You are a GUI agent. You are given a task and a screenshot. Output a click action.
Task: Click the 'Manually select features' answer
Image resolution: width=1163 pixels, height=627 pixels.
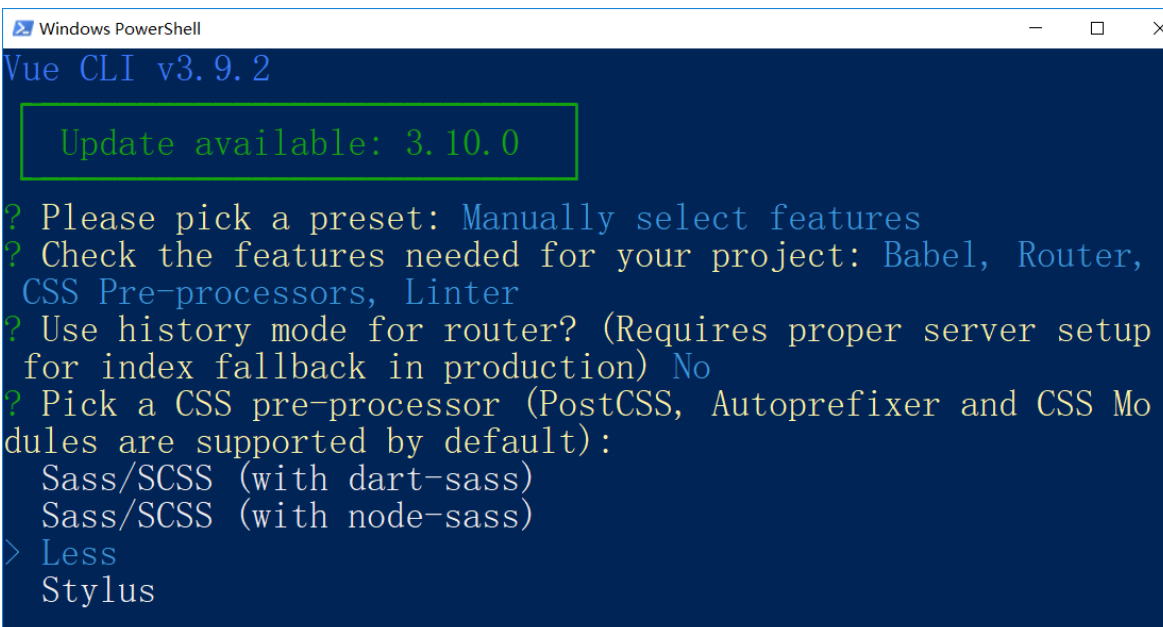691,218
